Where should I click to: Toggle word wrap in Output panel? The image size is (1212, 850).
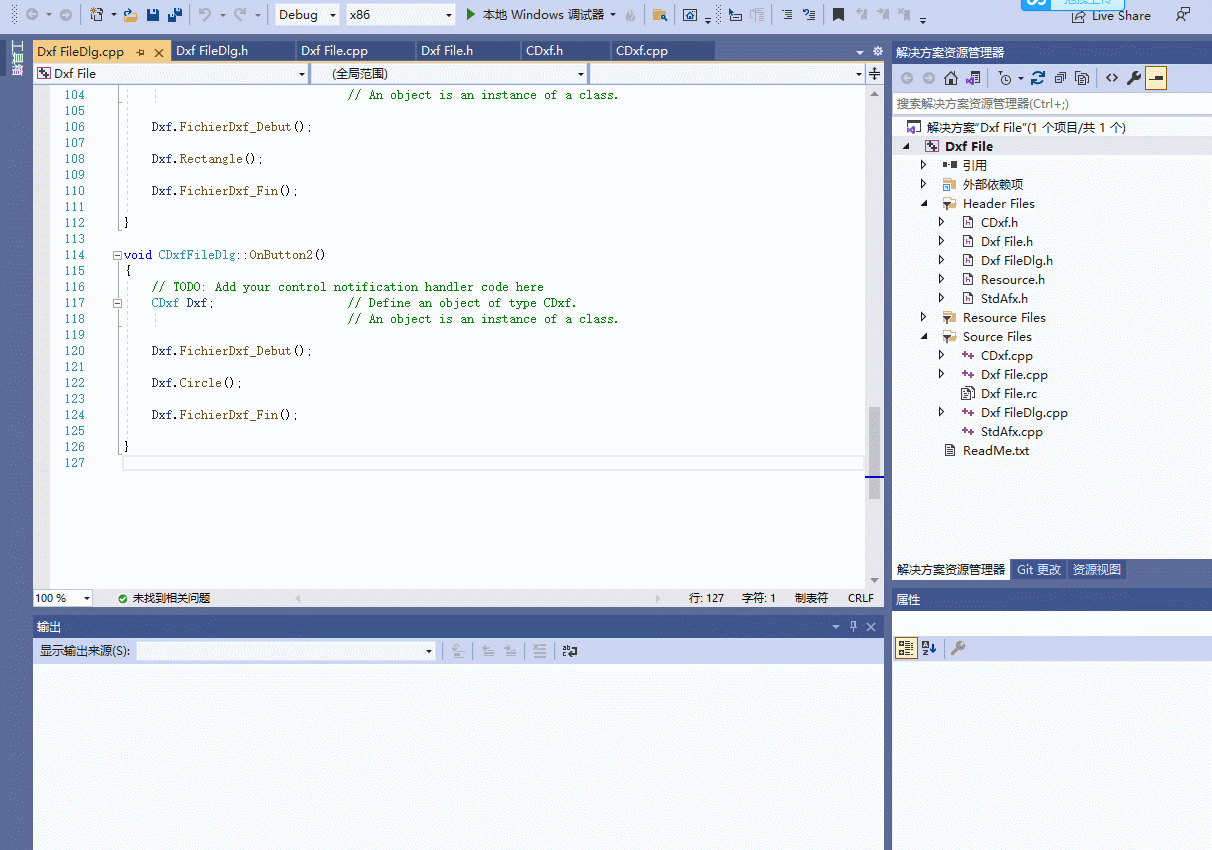(x=570, y=651)
